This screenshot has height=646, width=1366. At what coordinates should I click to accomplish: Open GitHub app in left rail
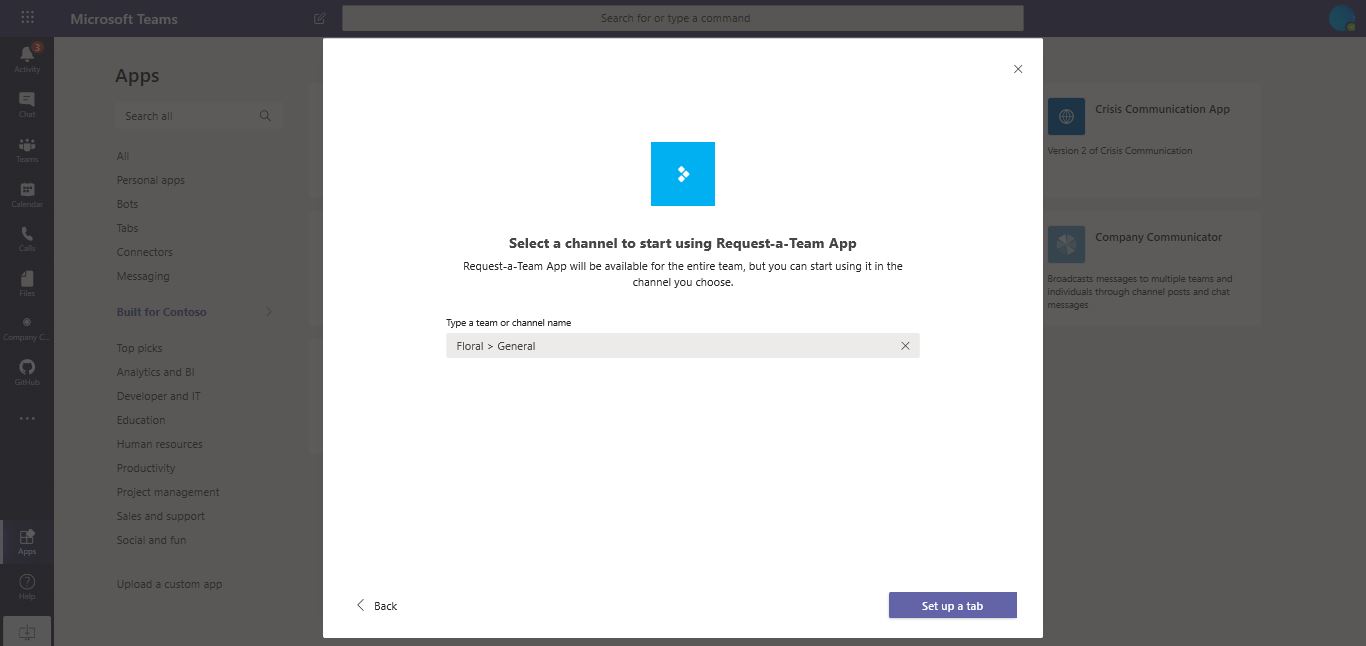(27, 372)
